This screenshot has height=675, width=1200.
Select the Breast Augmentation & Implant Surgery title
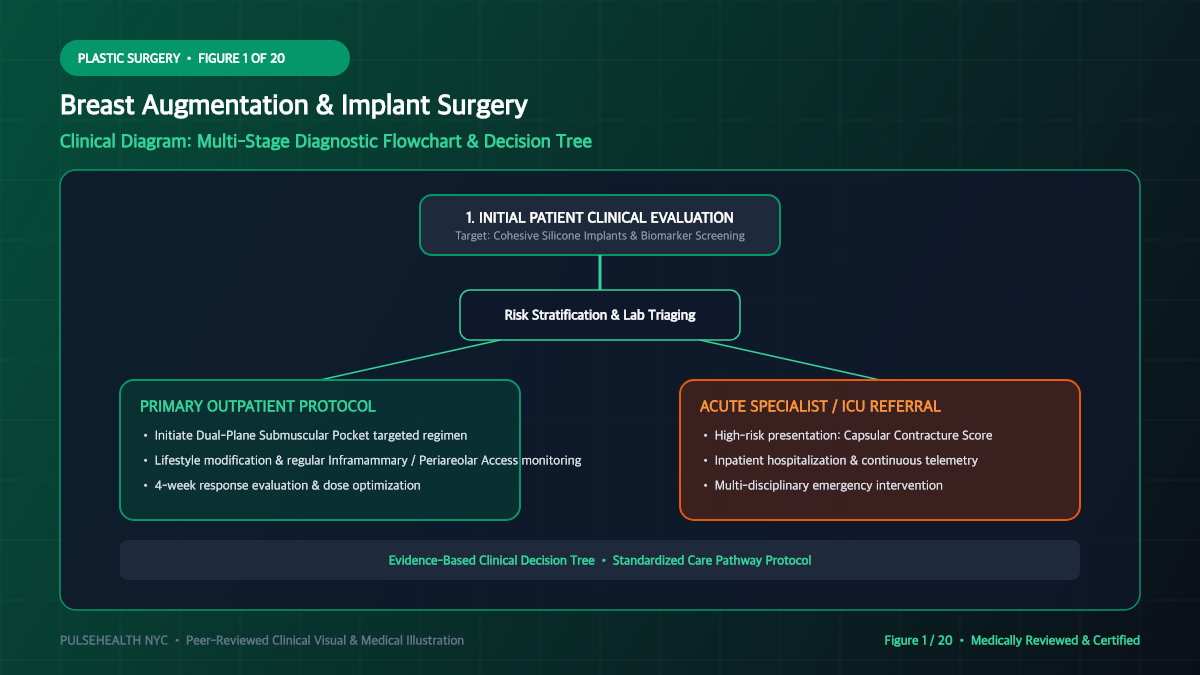[x=294, y=105]
